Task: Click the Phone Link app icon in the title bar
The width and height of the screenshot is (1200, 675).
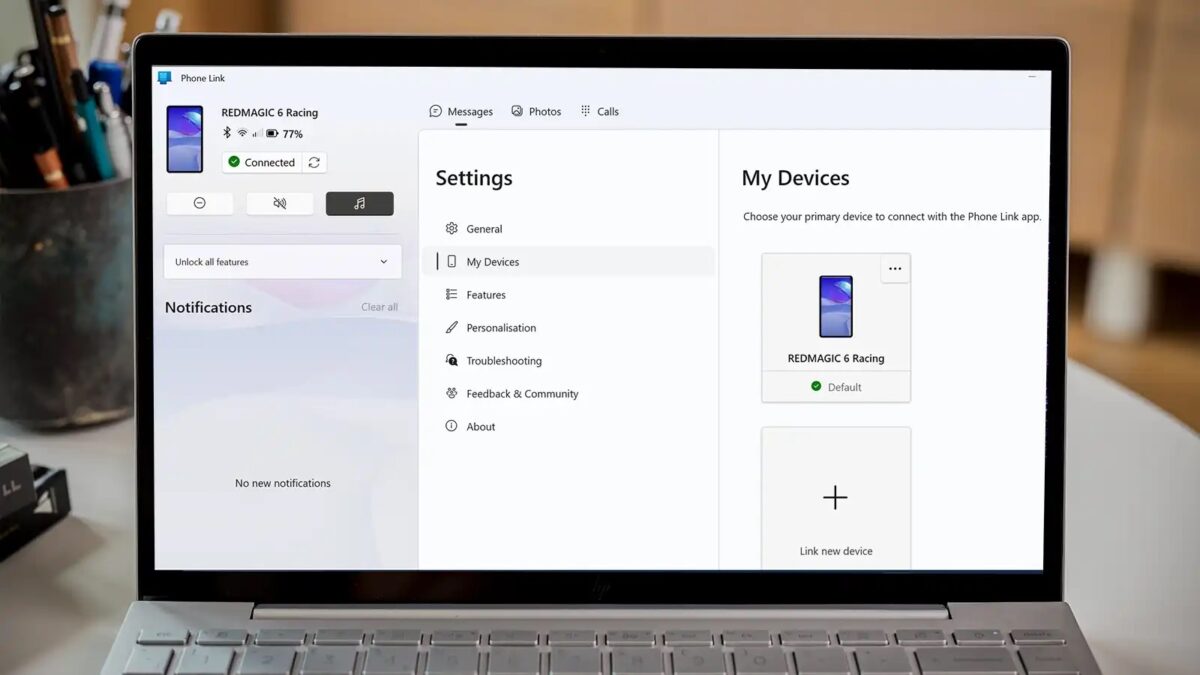Action: 165,78
